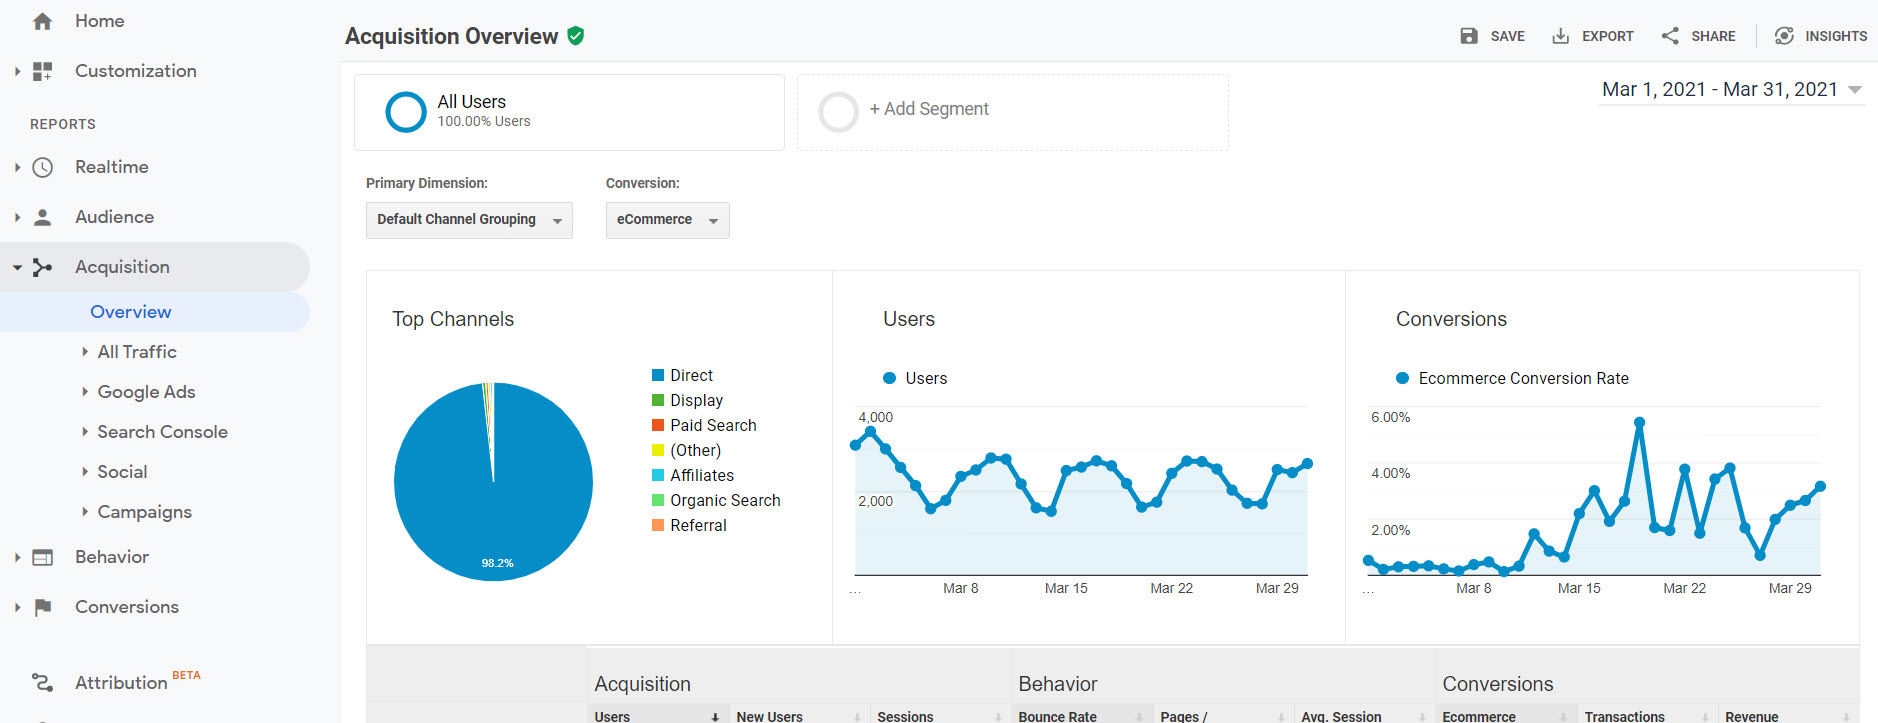
Task: Expand the All Traffic submenu
Action: (137, 352)
